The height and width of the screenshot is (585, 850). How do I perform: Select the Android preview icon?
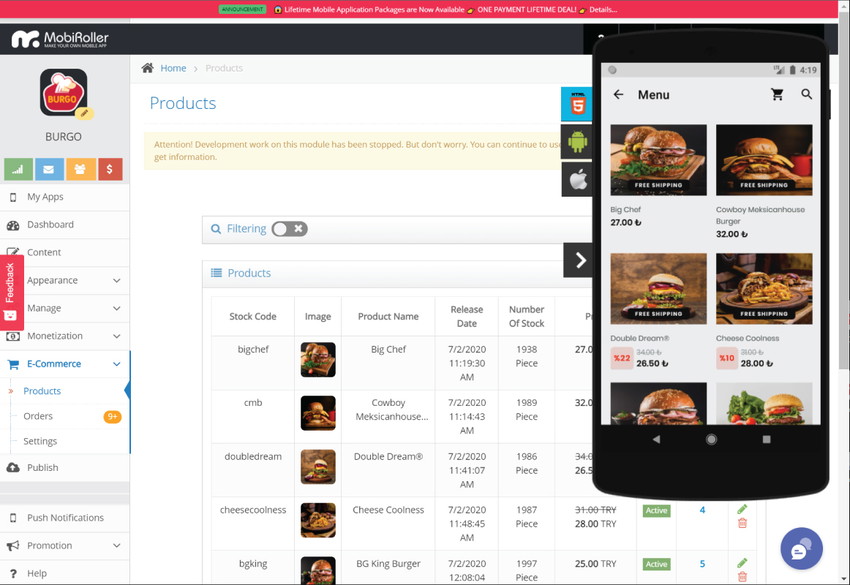[577, 142]
